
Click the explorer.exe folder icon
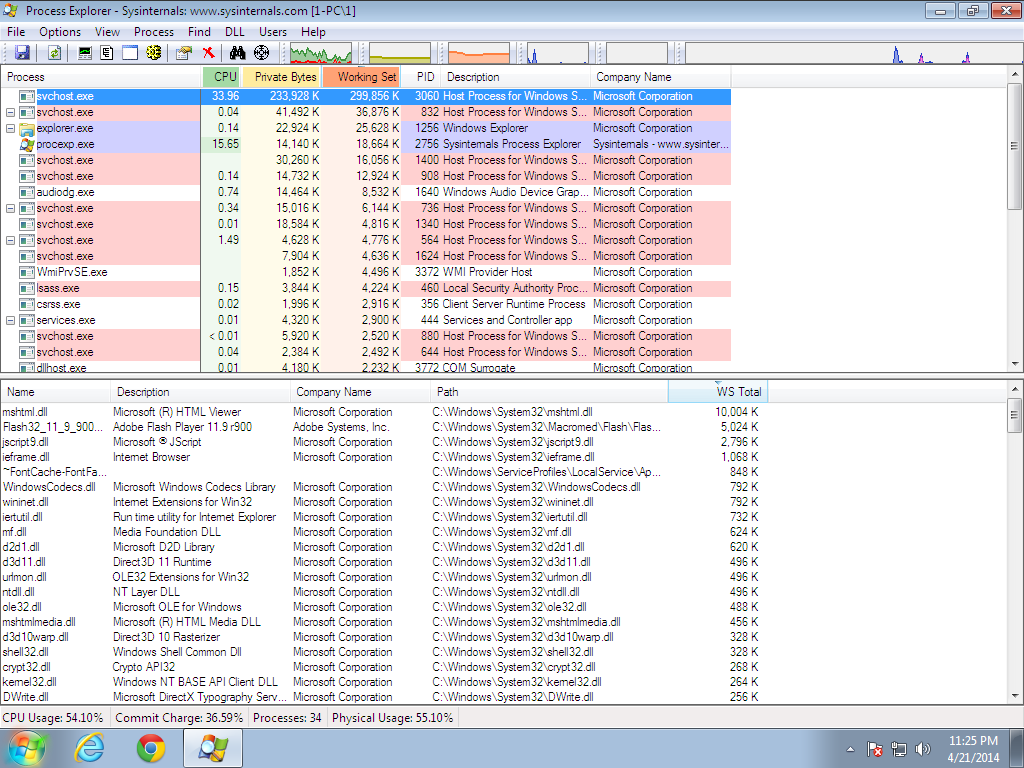click(27, 129)
